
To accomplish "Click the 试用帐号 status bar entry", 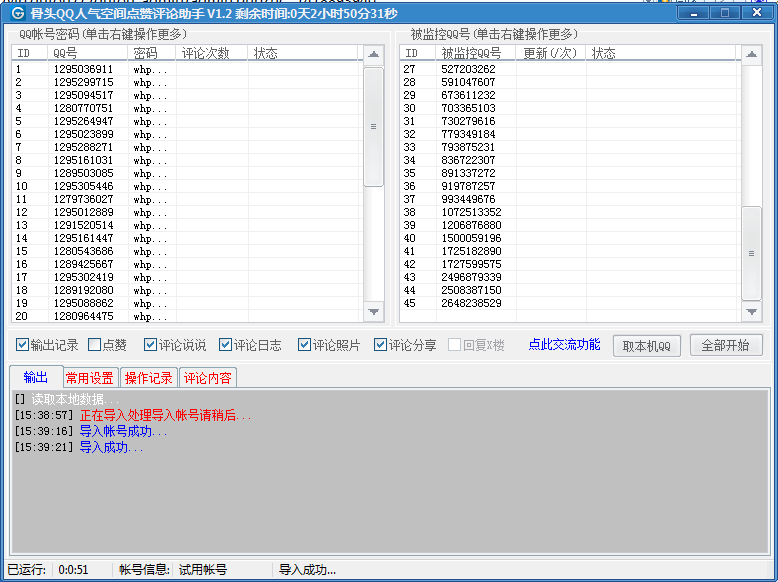I will (x=203, y=570).
